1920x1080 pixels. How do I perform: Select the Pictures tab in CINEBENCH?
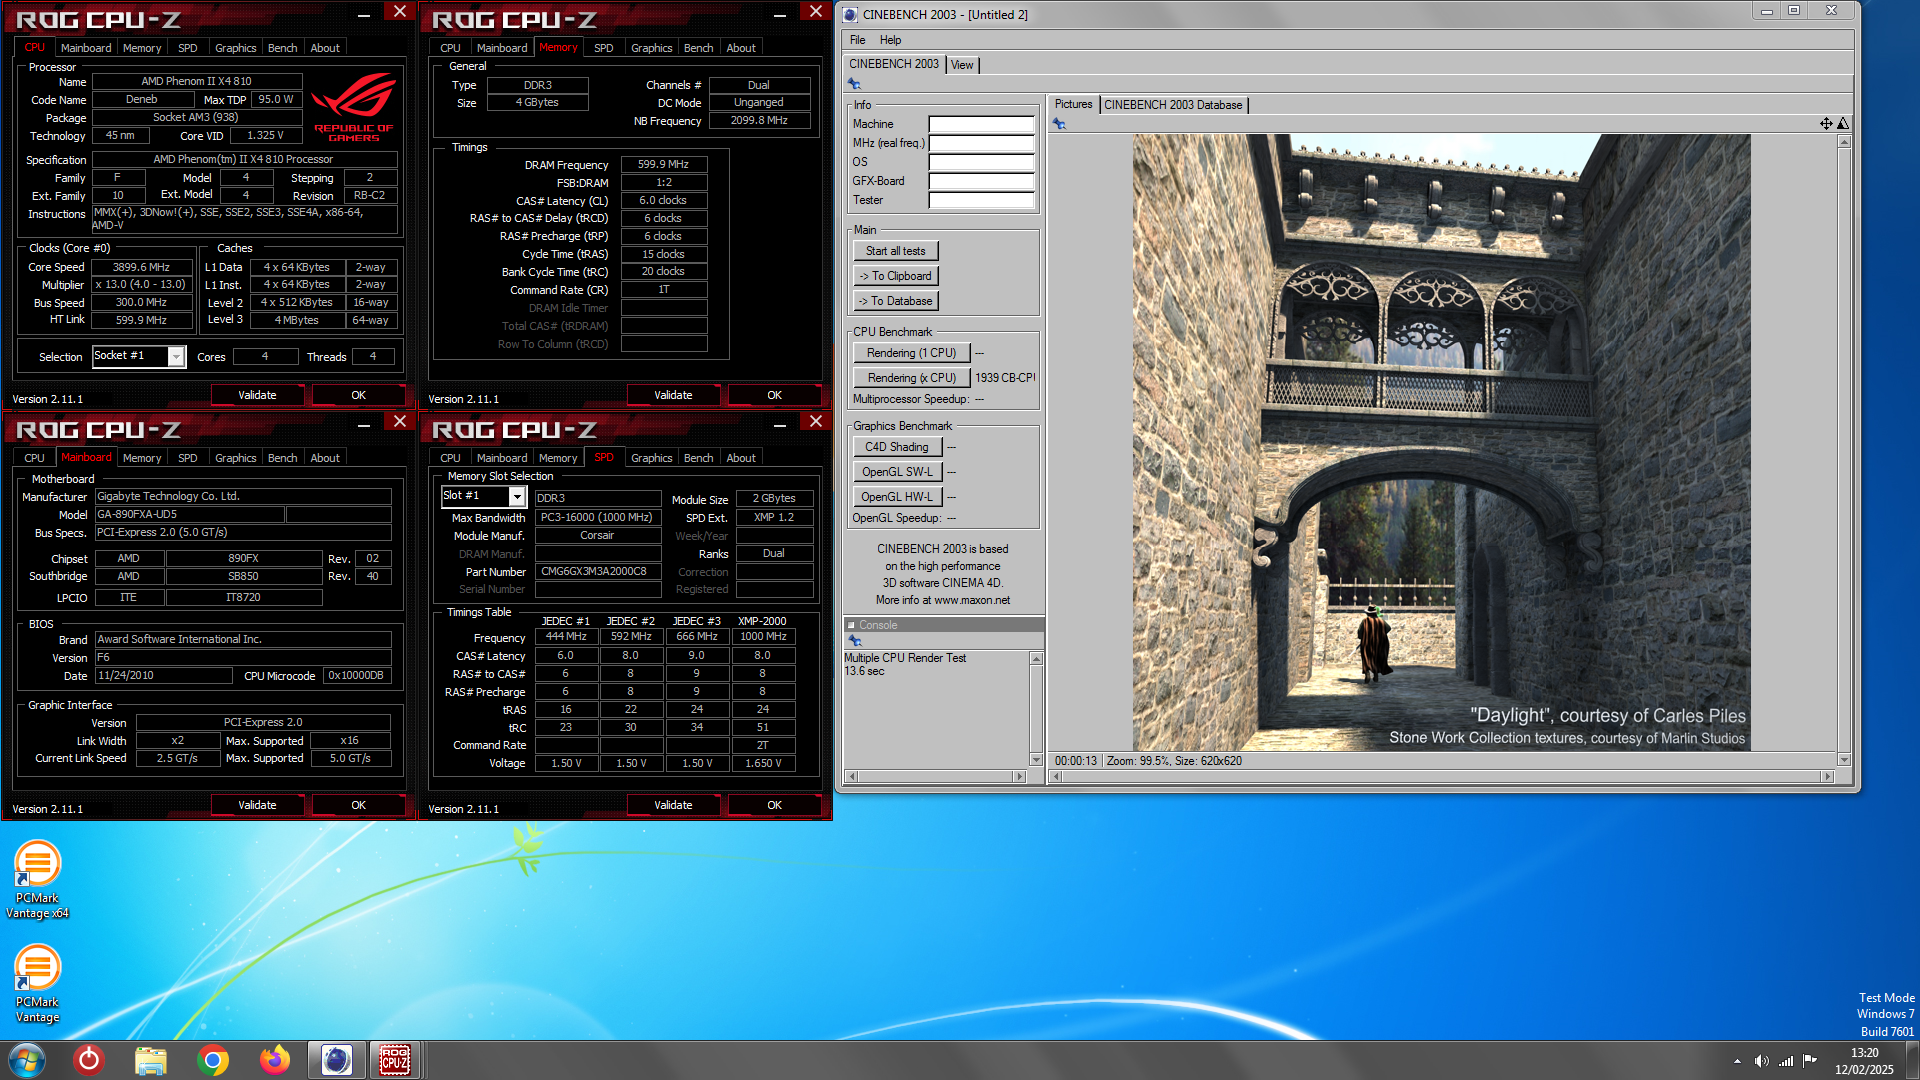(1073, 104)
